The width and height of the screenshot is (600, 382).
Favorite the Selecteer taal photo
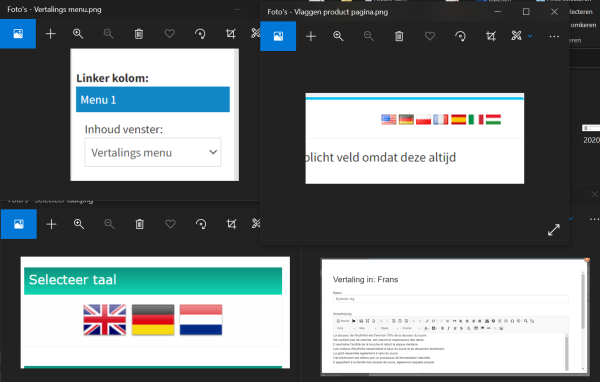point(170,224)
